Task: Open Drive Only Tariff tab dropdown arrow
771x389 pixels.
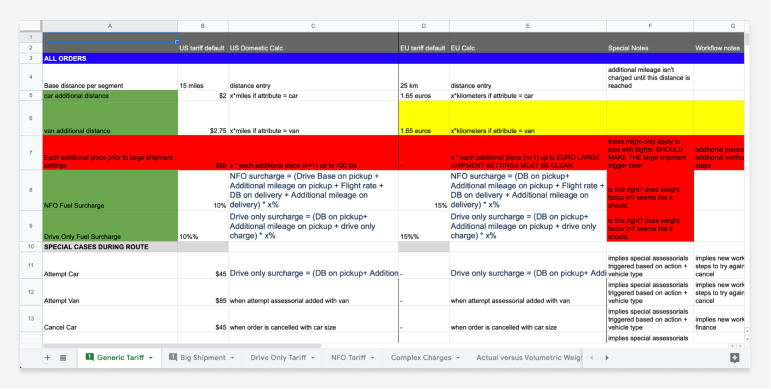Action: tap(312, 358)
